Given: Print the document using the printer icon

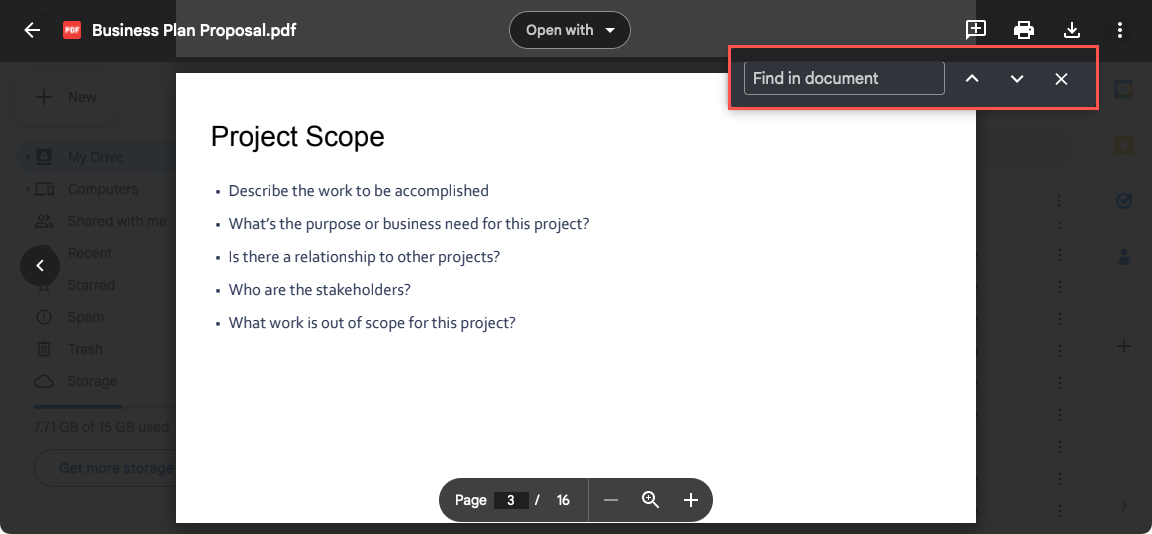Looking at the screenshot, I should pos(1023,30).
